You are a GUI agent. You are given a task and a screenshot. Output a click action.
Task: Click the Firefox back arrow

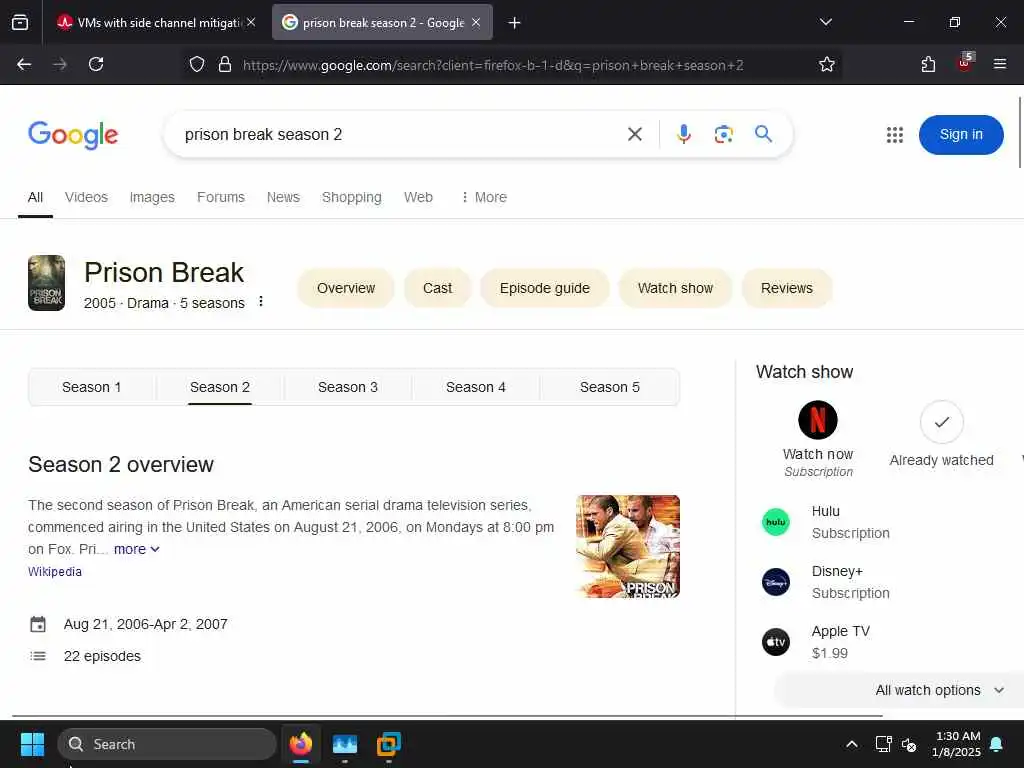[24, 64]
